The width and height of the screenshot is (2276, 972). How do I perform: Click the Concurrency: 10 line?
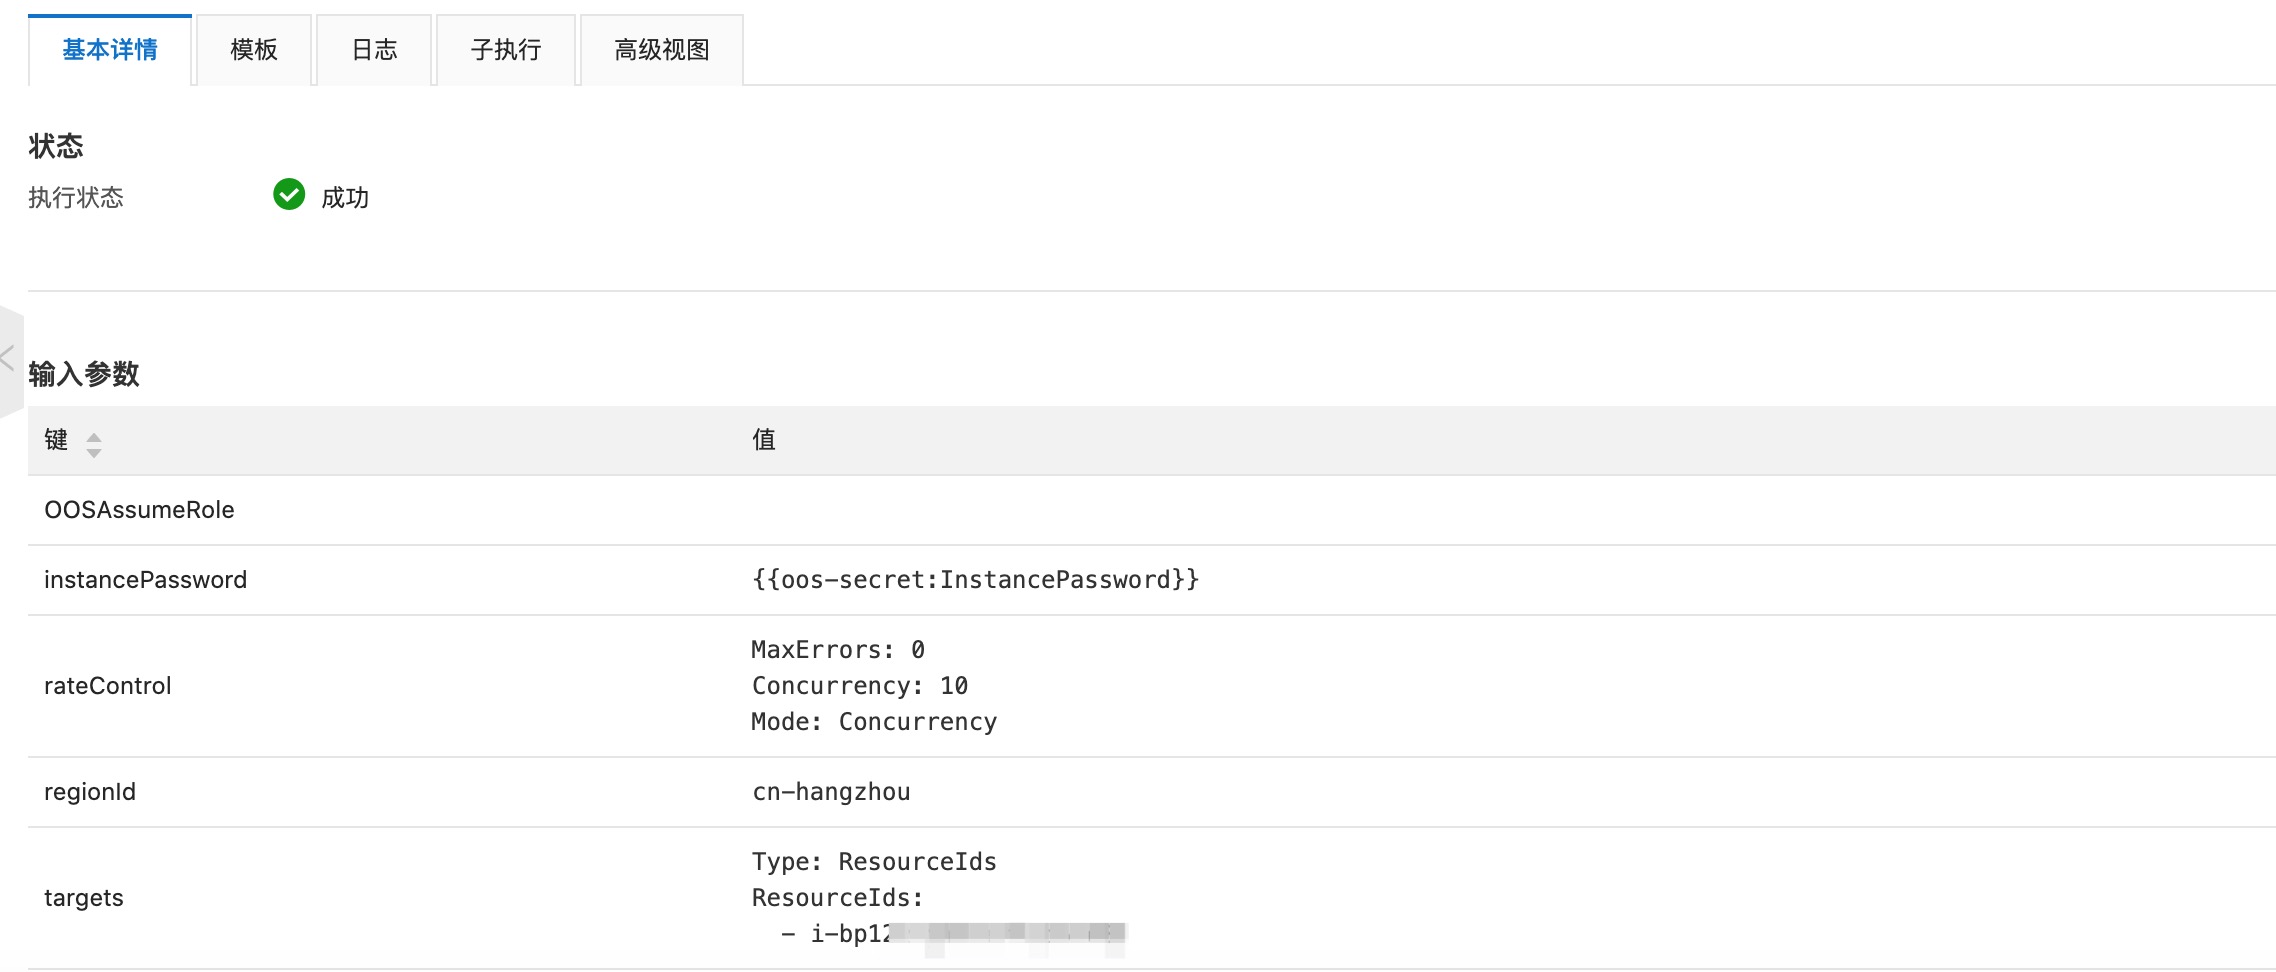point(860,686)
